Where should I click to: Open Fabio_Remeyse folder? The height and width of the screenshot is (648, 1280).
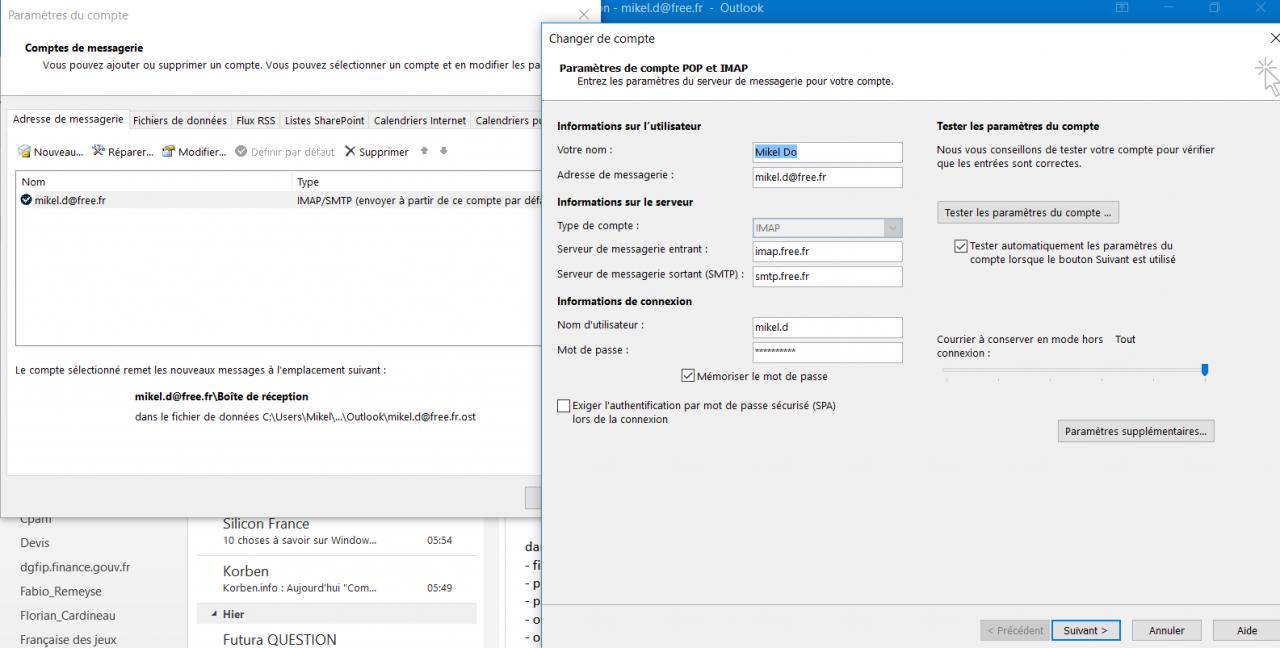coord(61,591)
